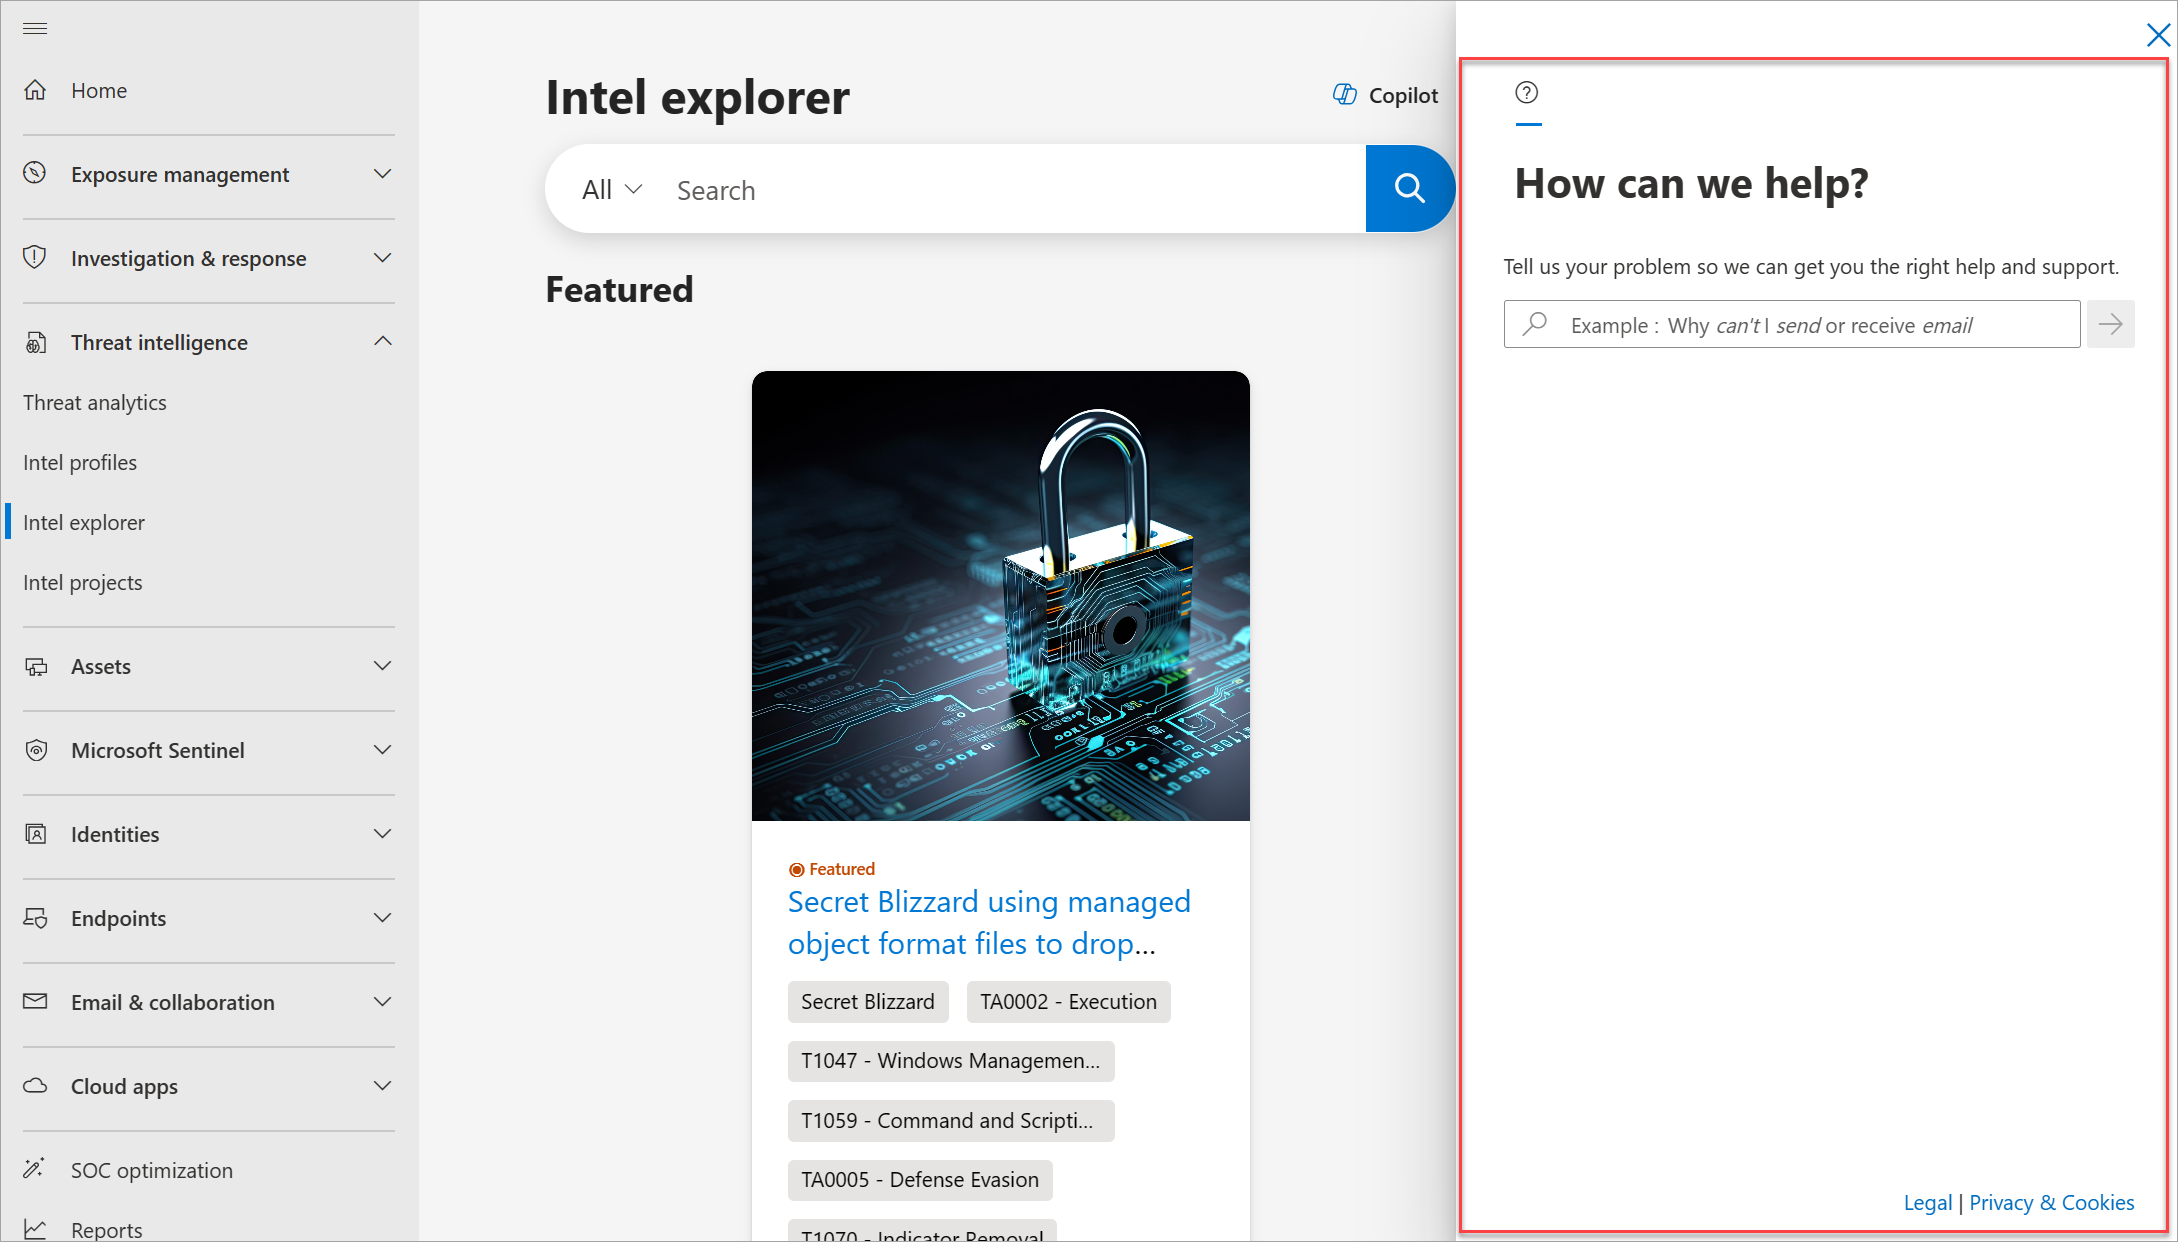Click the Copilot logo icon
The image size is (2178, 1242).
pyautogui.click(x=1345, y=94)
